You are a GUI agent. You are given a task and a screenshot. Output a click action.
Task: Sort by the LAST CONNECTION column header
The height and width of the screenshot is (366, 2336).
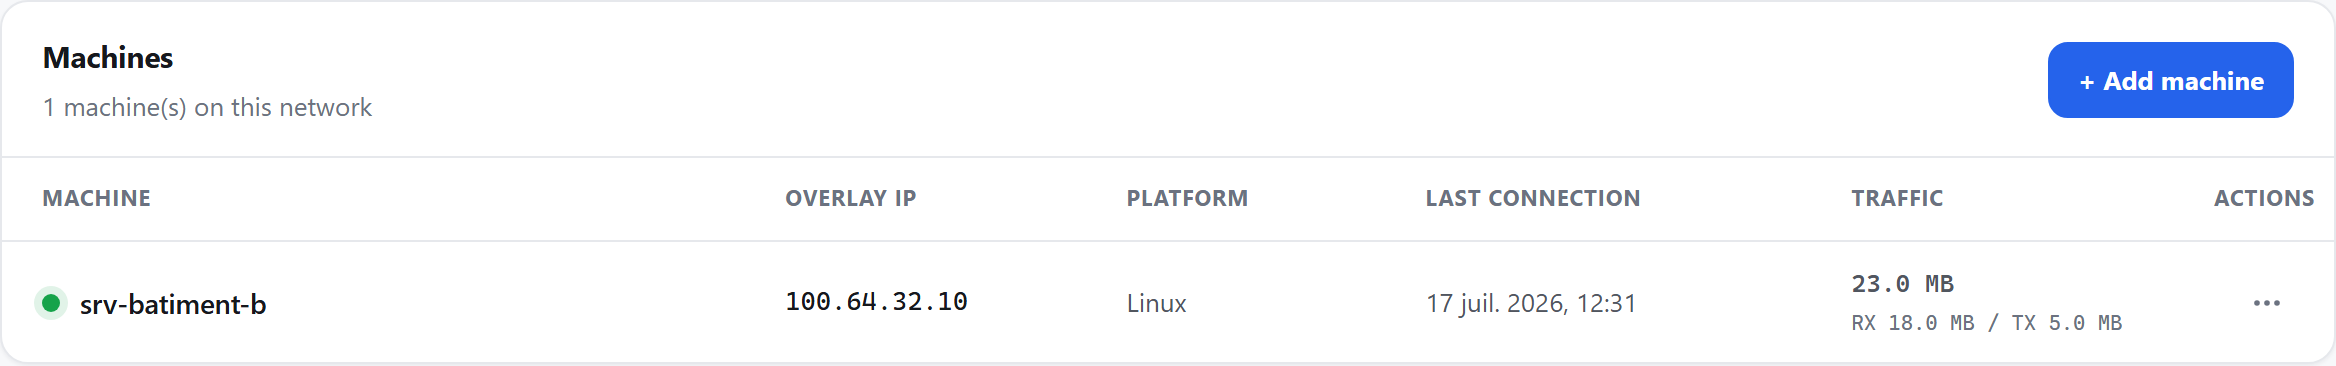pyautogui.click(x=1532, y=198)
